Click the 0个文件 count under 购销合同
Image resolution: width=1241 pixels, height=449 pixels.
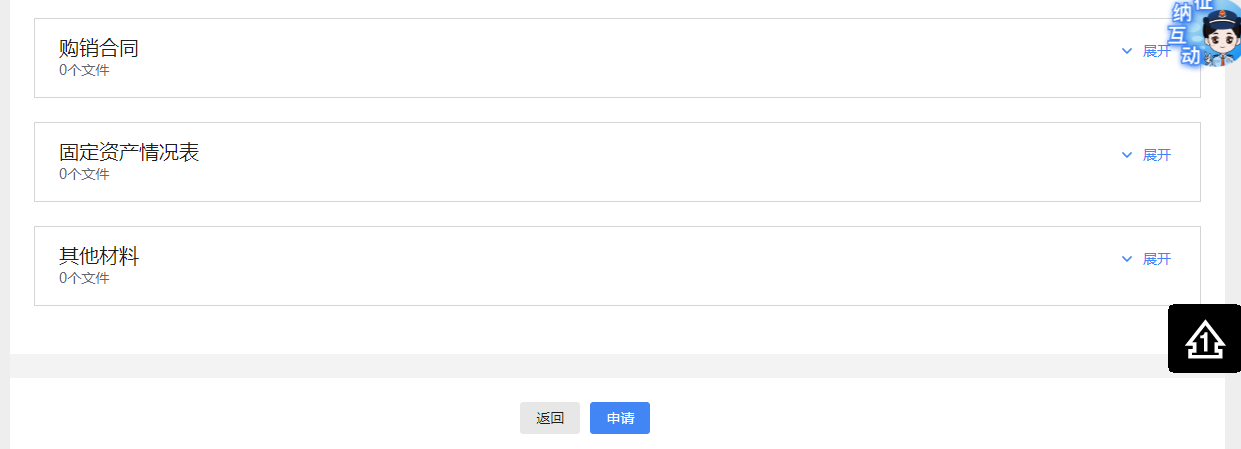tap(84, 70)
